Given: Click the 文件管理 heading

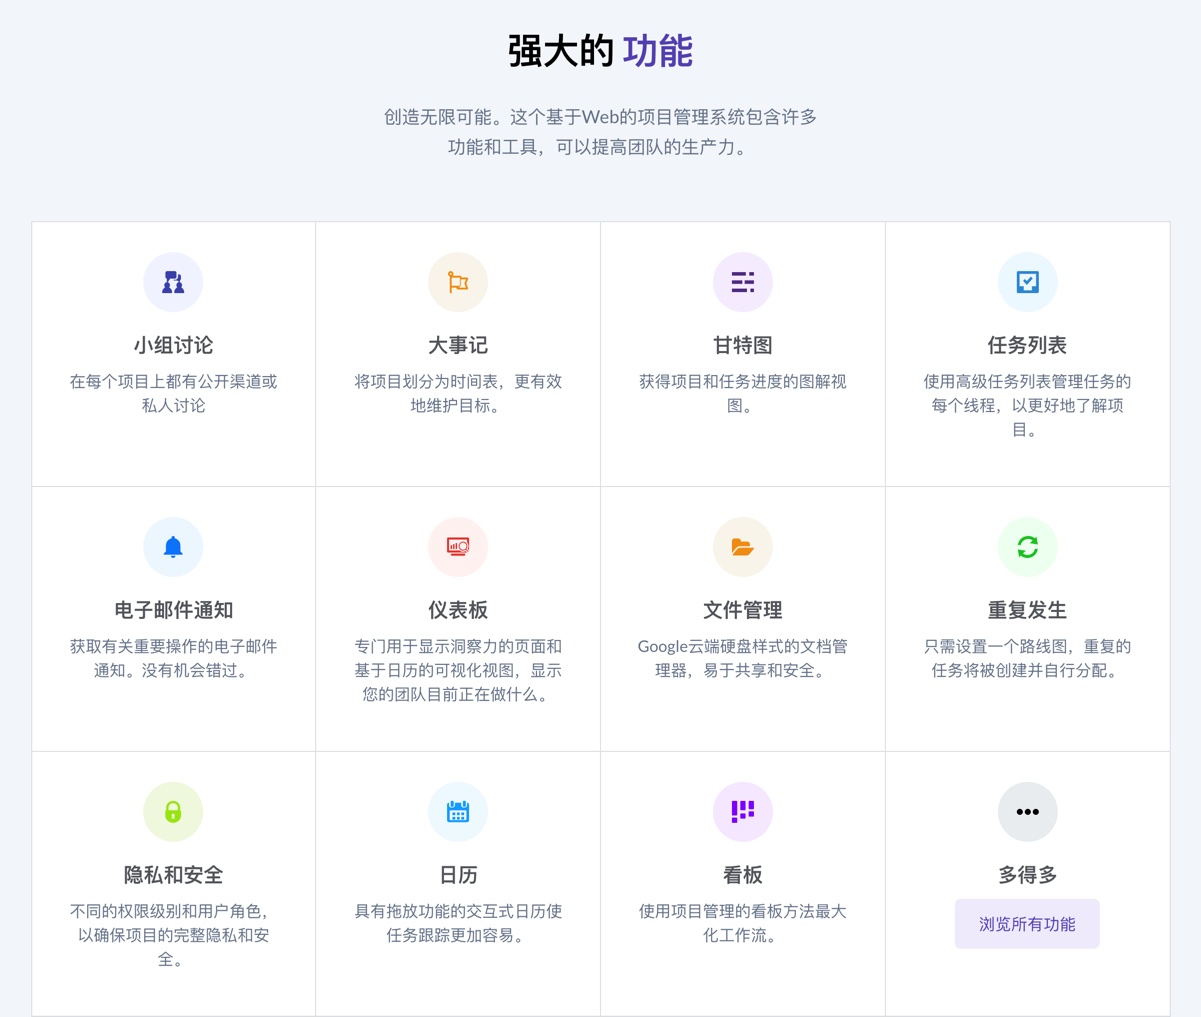Looking at the screenshot, I should 743,610.
